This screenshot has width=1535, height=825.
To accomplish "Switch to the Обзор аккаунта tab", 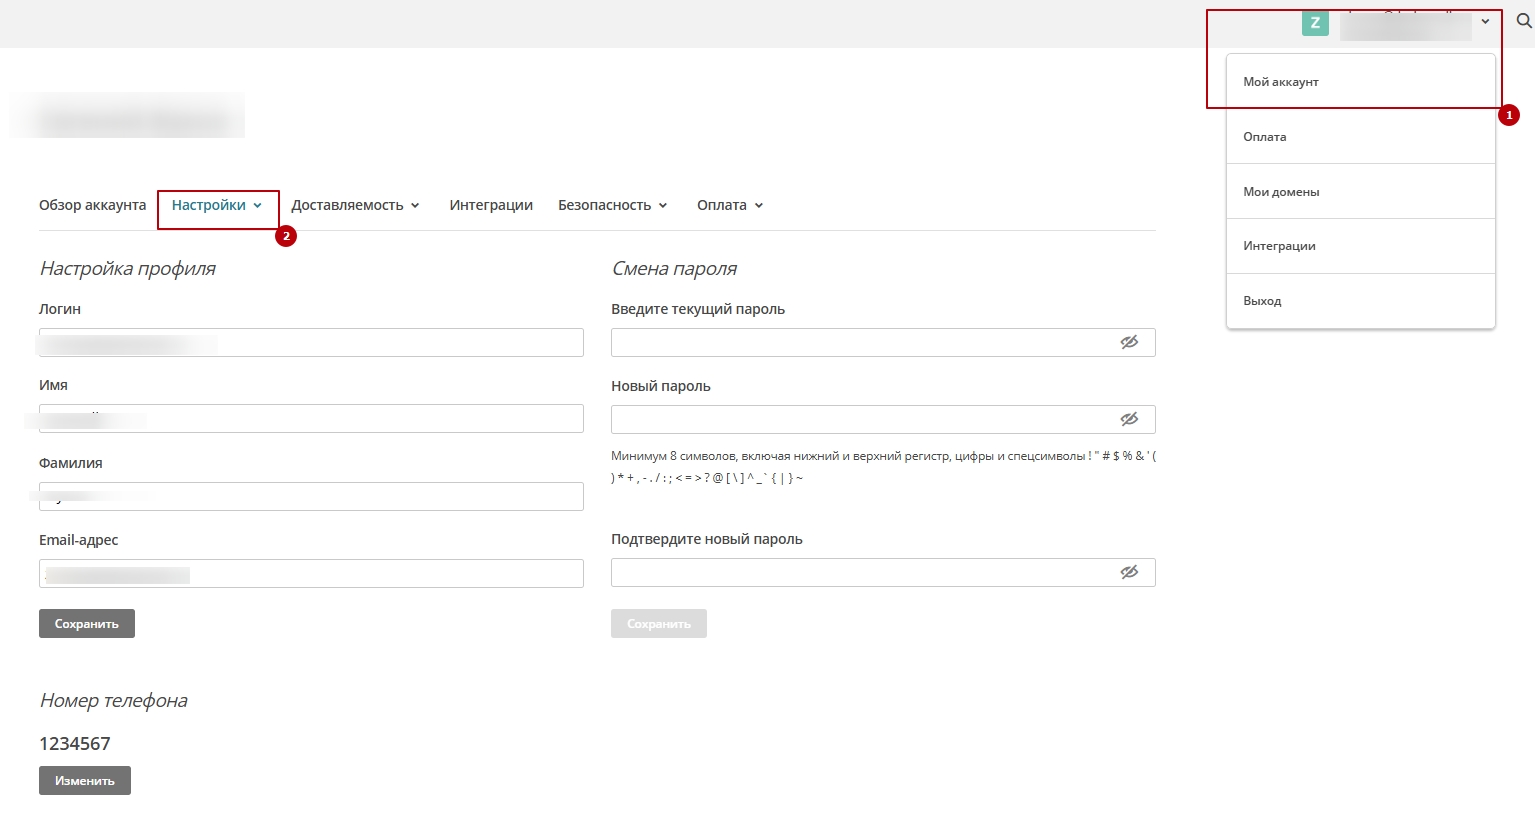I will [x=92, y=205].
